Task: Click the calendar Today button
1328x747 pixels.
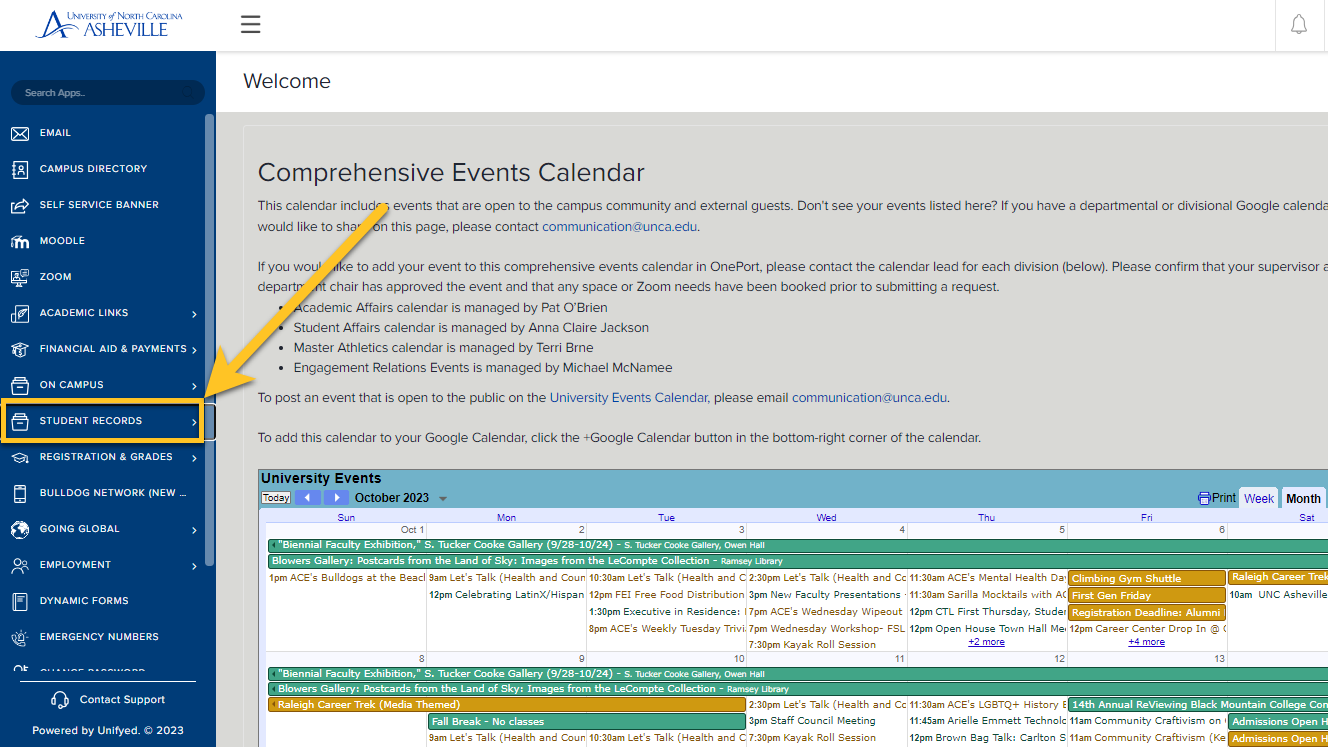Action: [x=276, y=498]
